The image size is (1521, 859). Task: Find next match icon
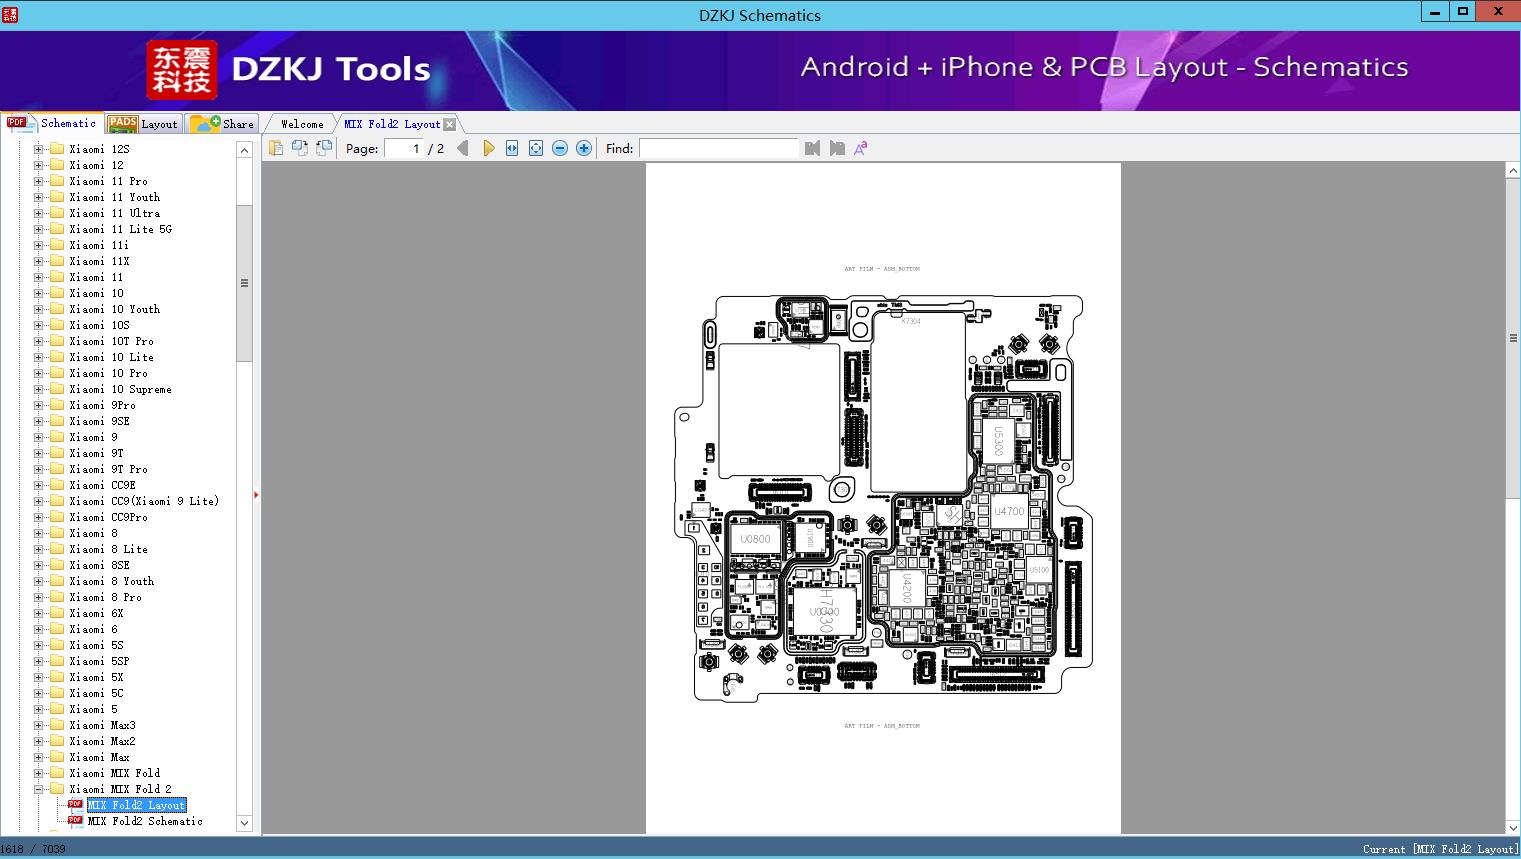837,148
